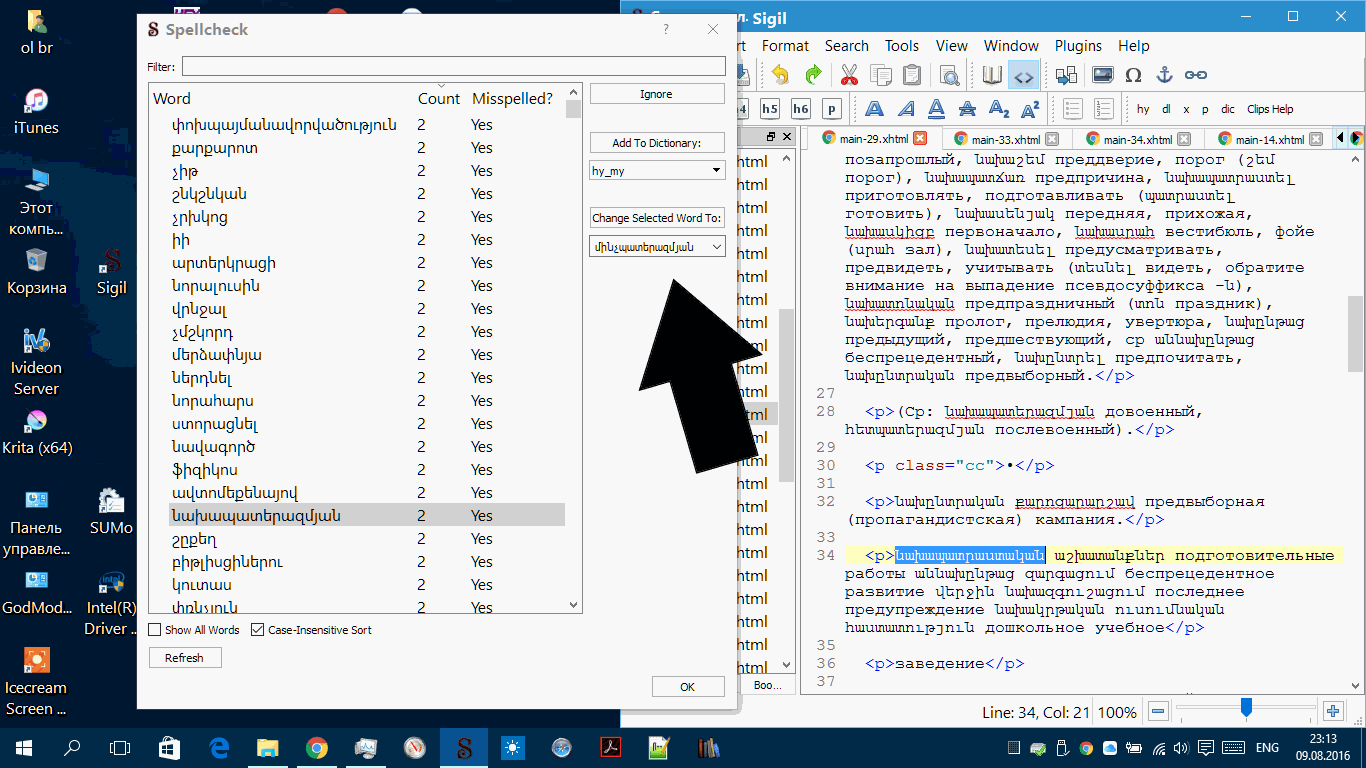Switch to the main-33.xhtml tab

pyautogui.click(x=1005, y=140)
